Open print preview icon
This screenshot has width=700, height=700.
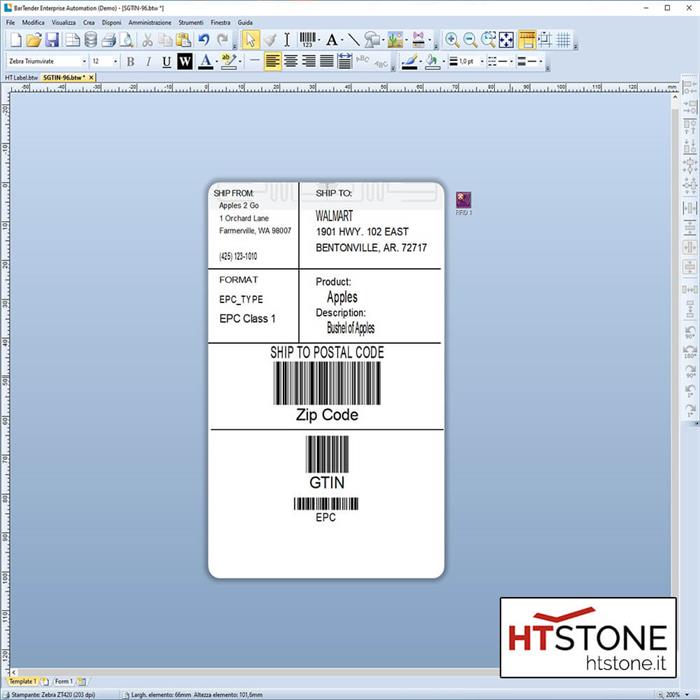[x=127, y=40]
